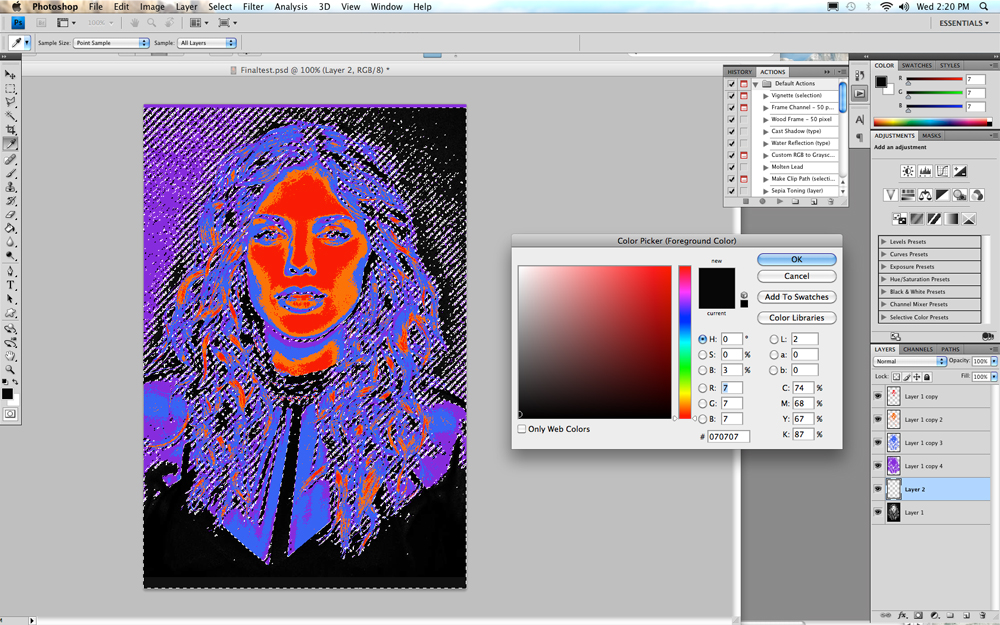This screenshot has width=1000, height=625.
Task: Delete layer using Layers panel trash icon
Action: click(x=982, y=615)
